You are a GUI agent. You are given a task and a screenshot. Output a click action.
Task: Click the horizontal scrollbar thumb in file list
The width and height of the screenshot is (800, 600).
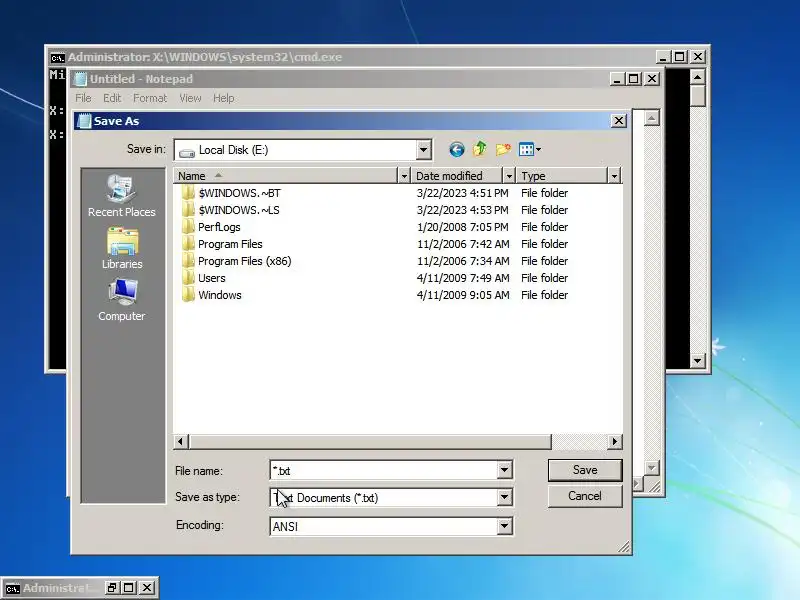pos(370,441)
